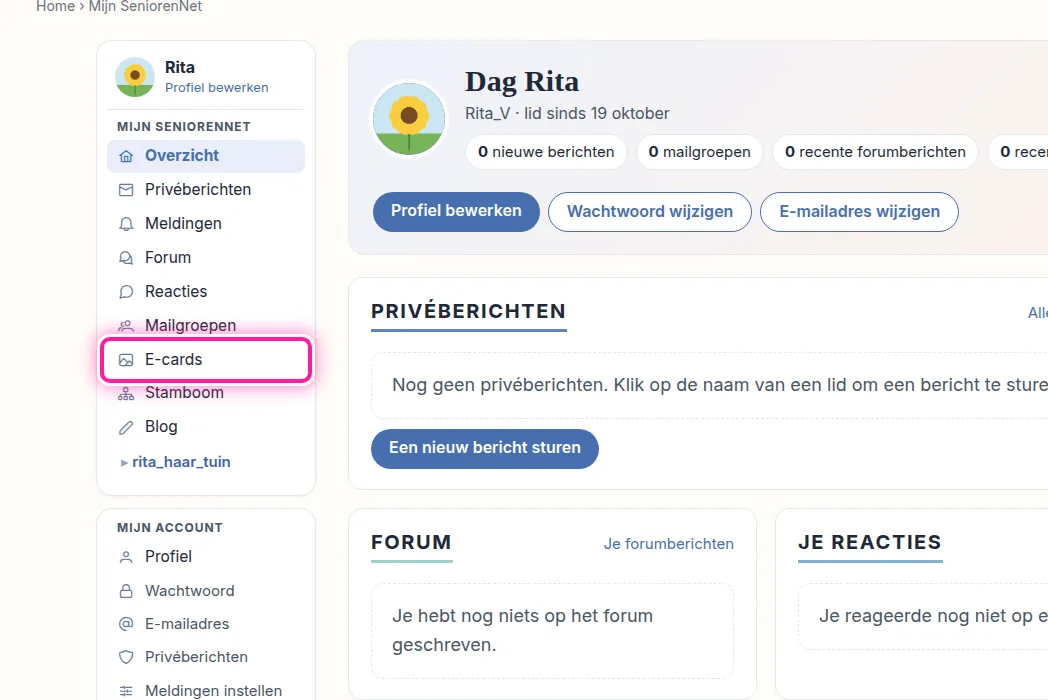Open the E-cards sidebar entry
The image size is (1048, 700).
(x=206, y=360)
